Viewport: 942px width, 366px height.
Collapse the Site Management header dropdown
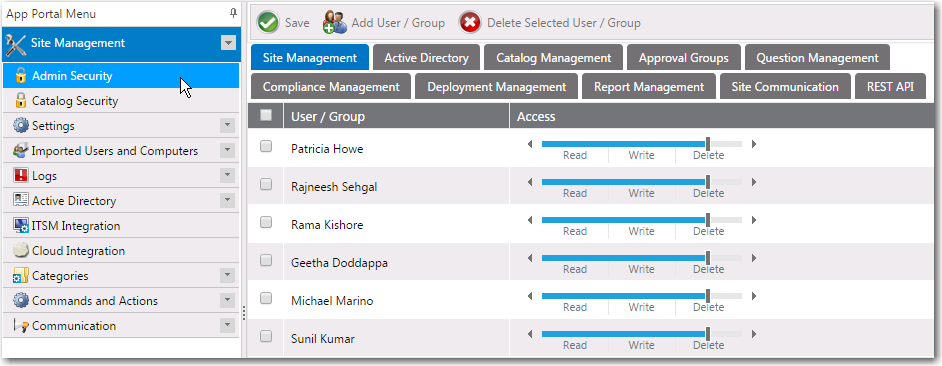tap(228, 43)
